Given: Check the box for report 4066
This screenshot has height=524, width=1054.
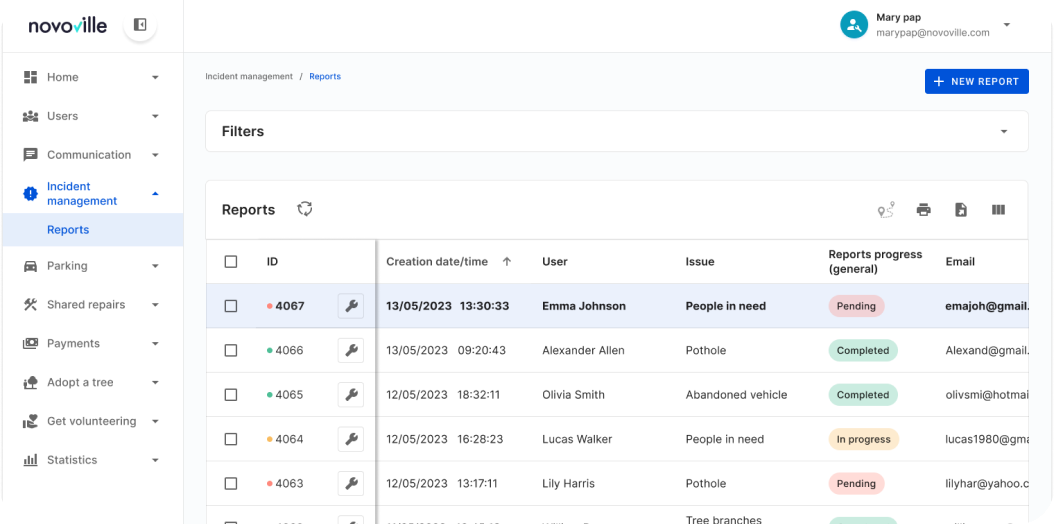Looking at the screenshot, I should point(231,351).
